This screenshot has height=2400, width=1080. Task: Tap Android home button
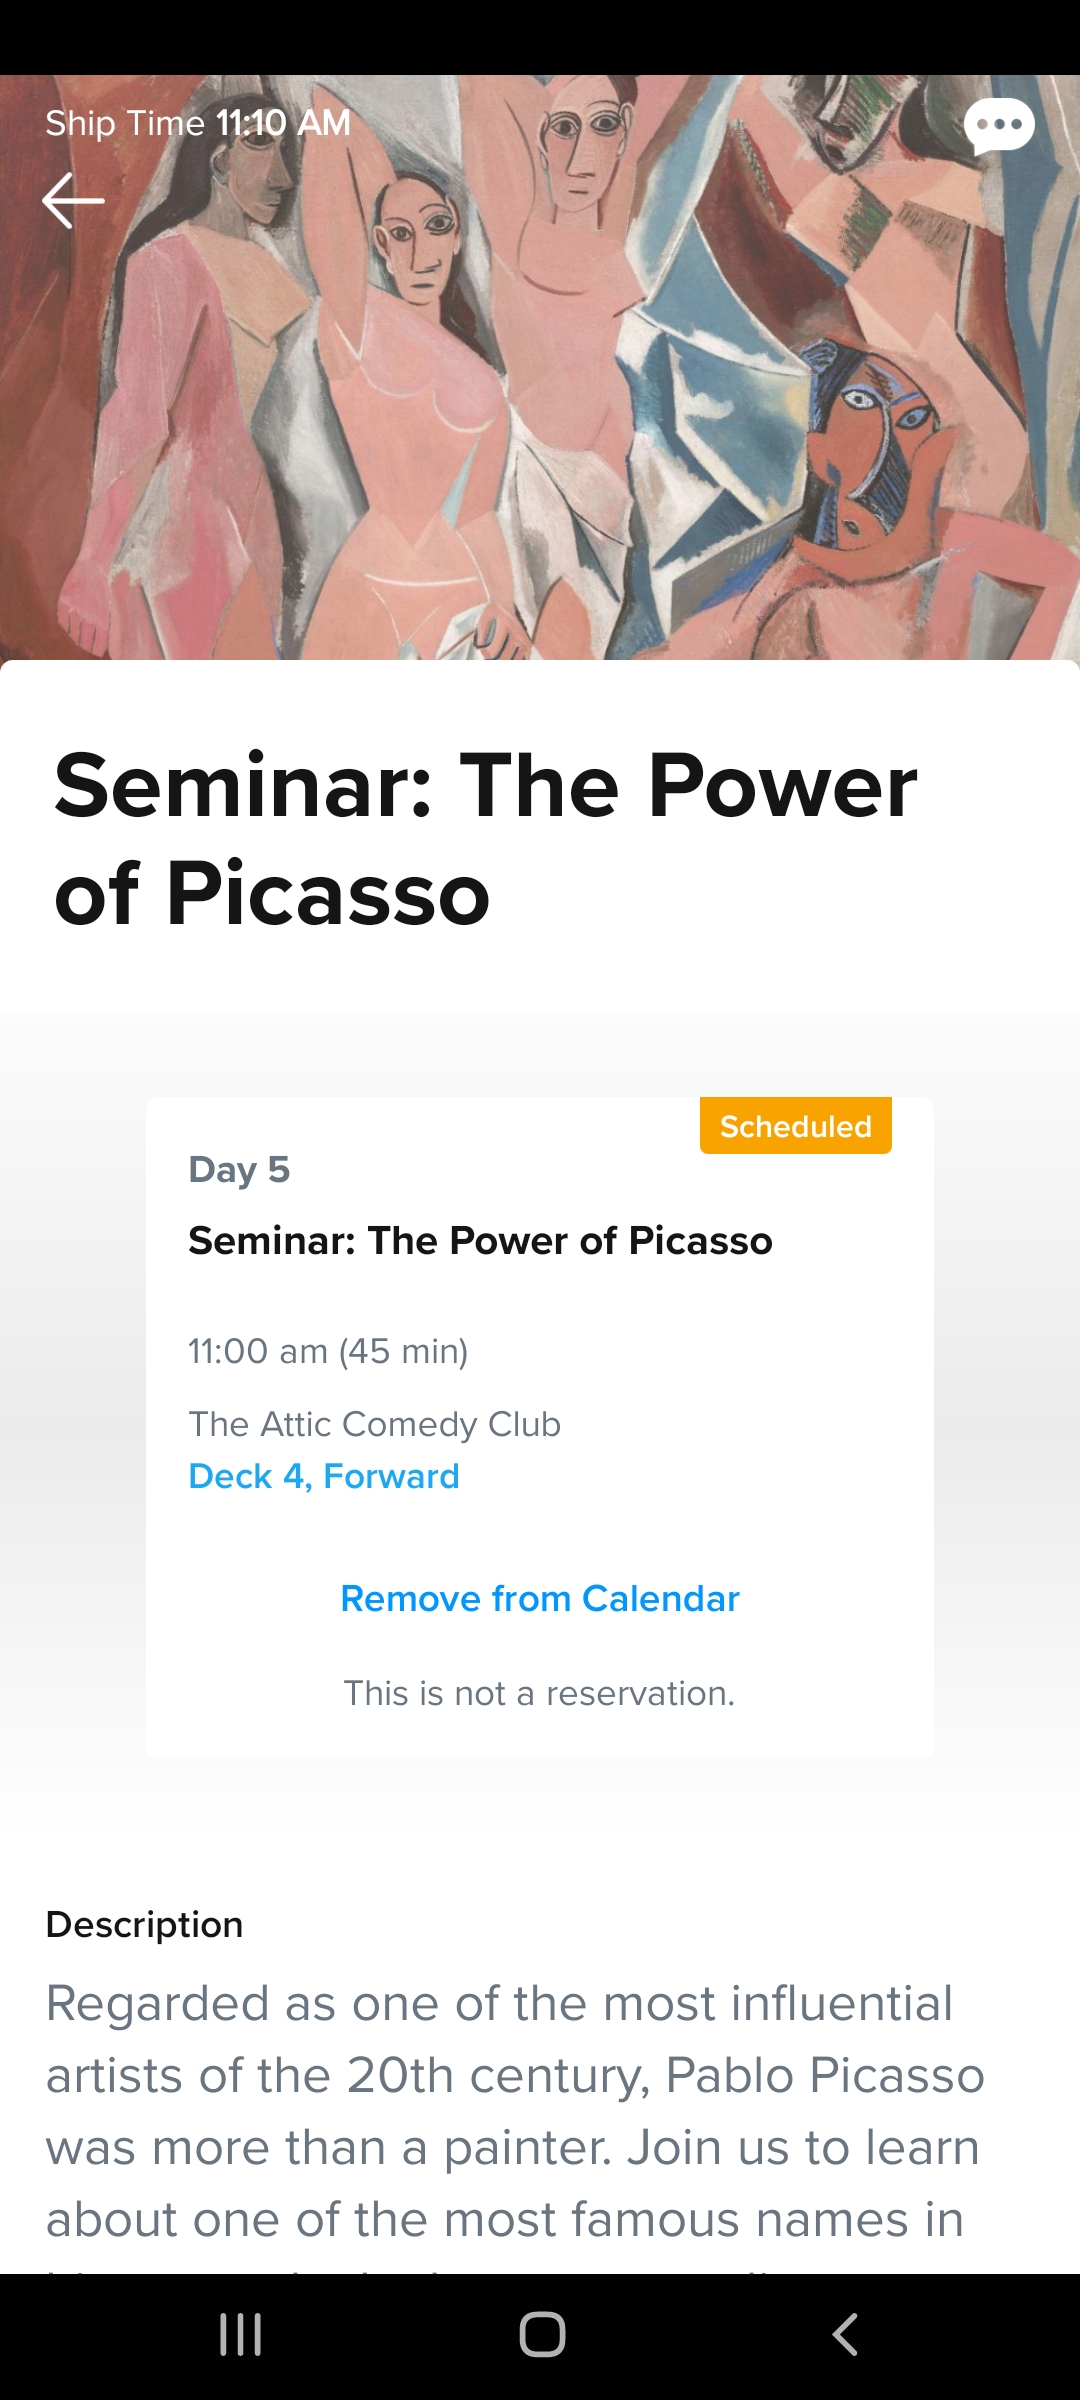click(x=542, y=2335)
